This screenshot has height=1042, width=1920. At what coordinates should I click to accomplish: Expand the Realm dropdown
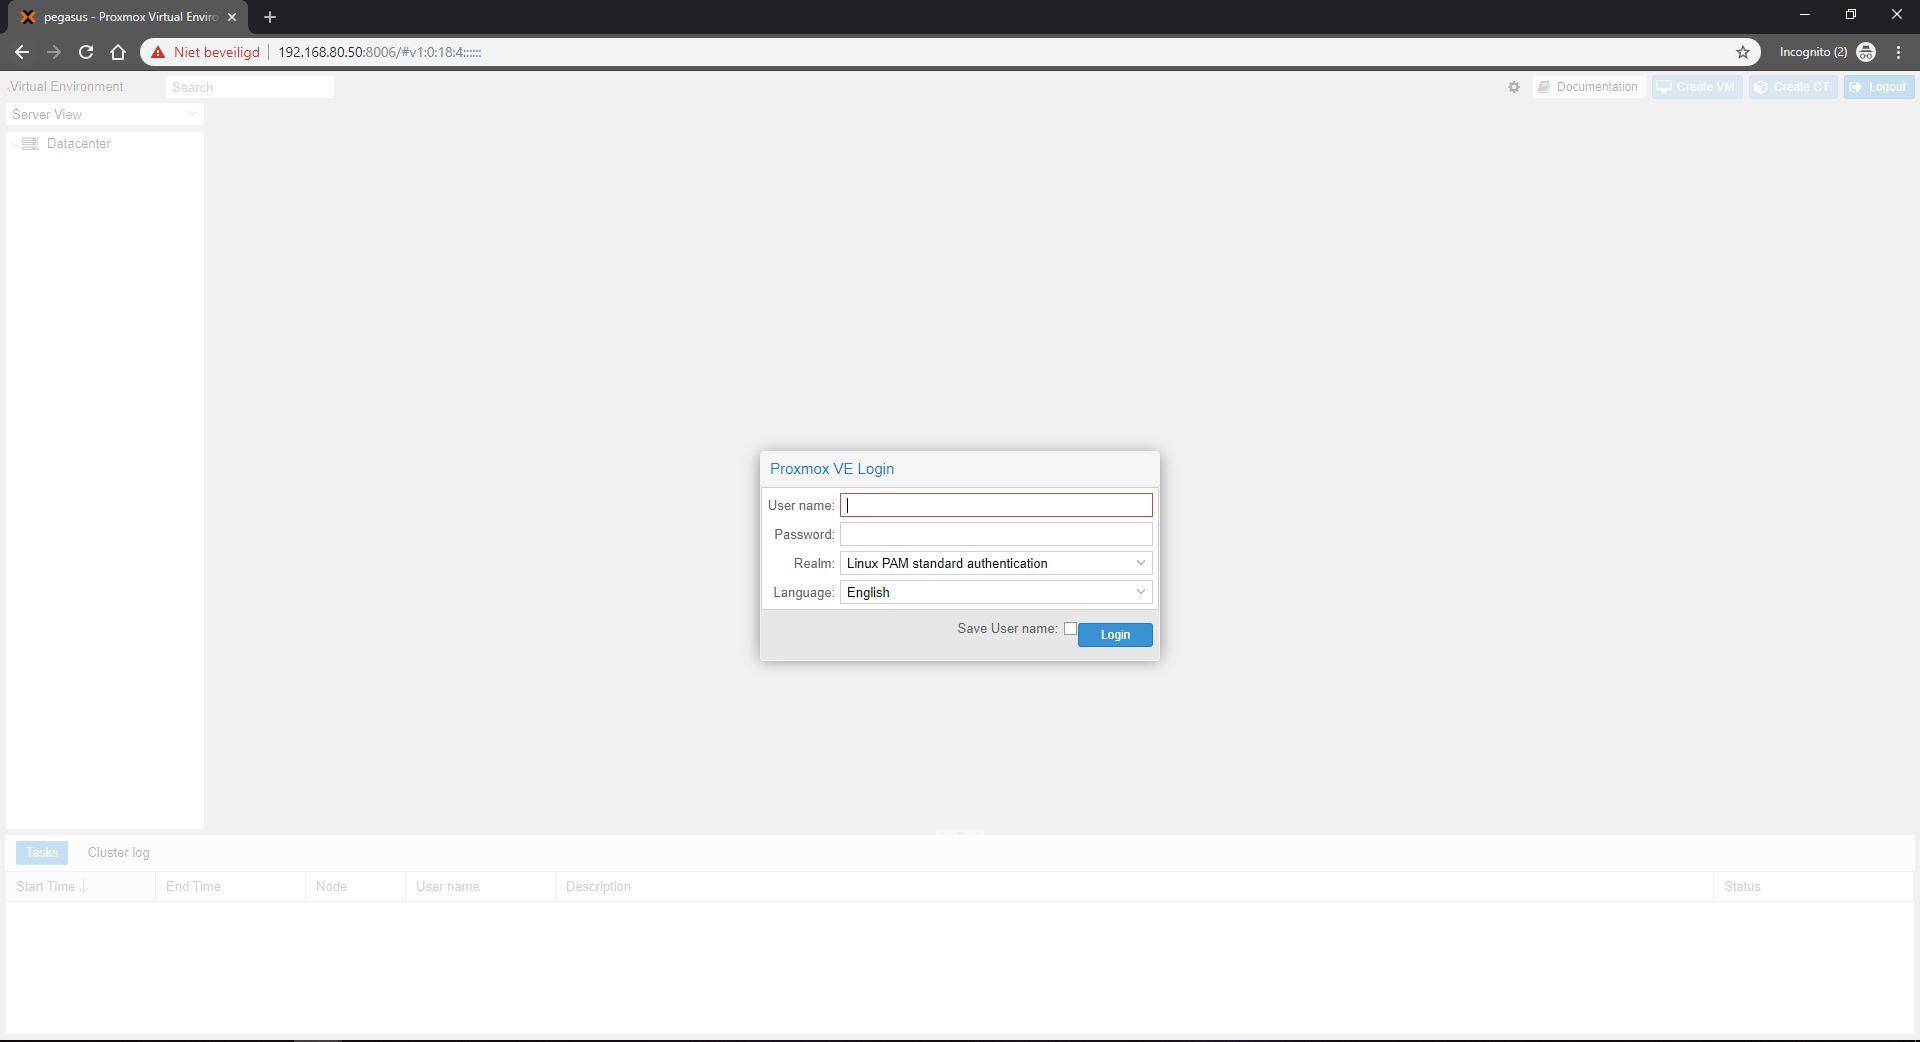[1139, 563]
